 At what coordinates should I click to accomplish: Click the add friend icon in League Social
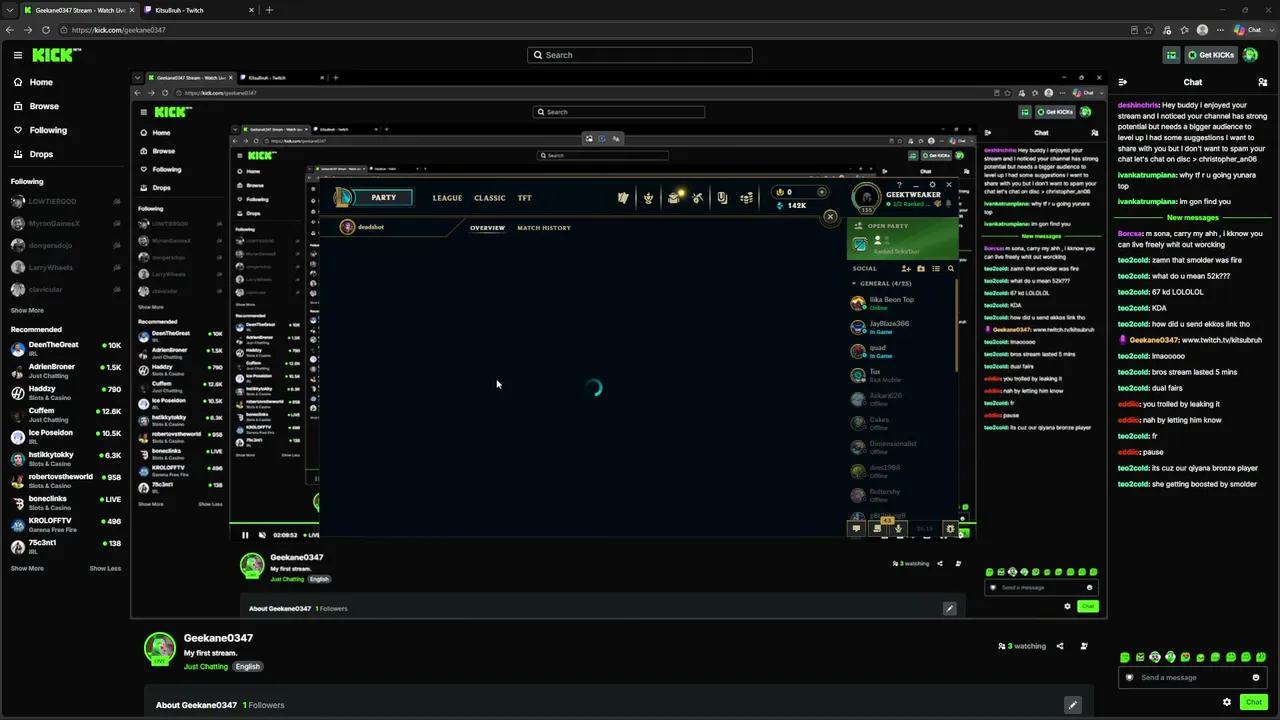906,268
